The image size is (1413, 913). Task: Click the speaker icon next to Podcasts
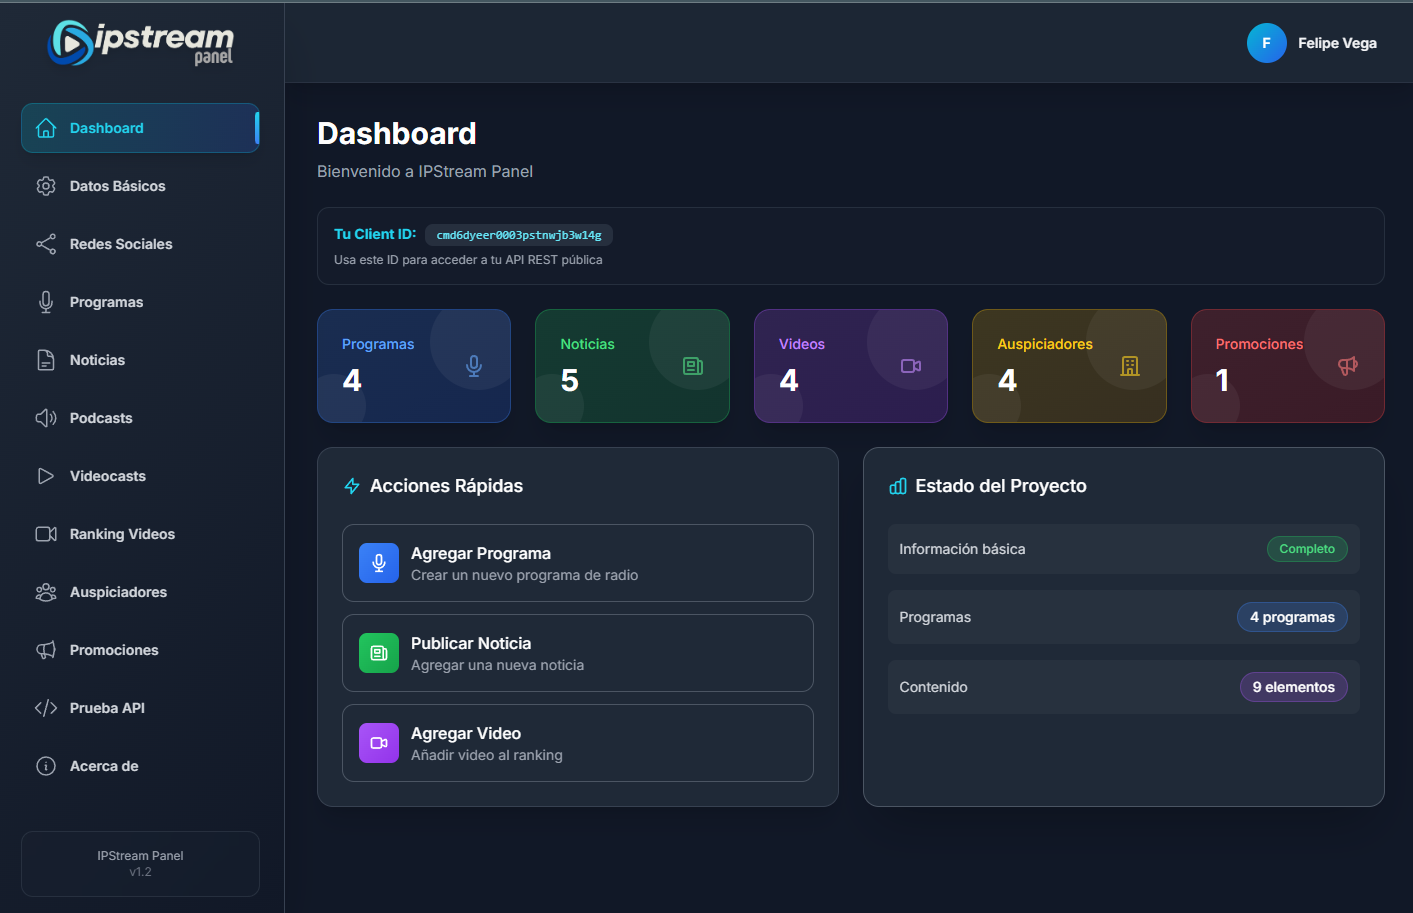(46, 418)
